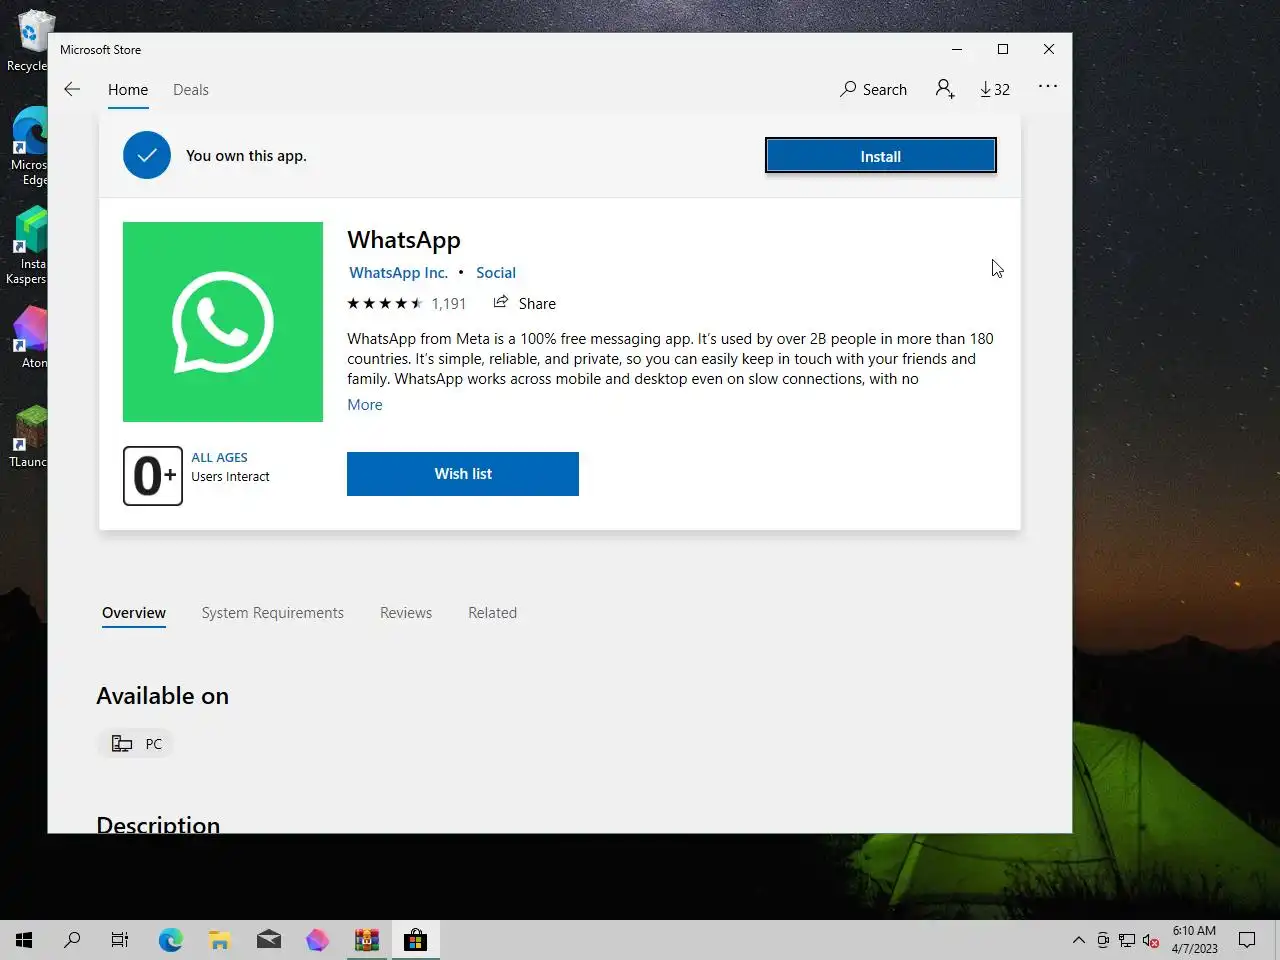Open Task View on the taskbar
This screenshot has height=960, width=1280.
tap(120, 940)
